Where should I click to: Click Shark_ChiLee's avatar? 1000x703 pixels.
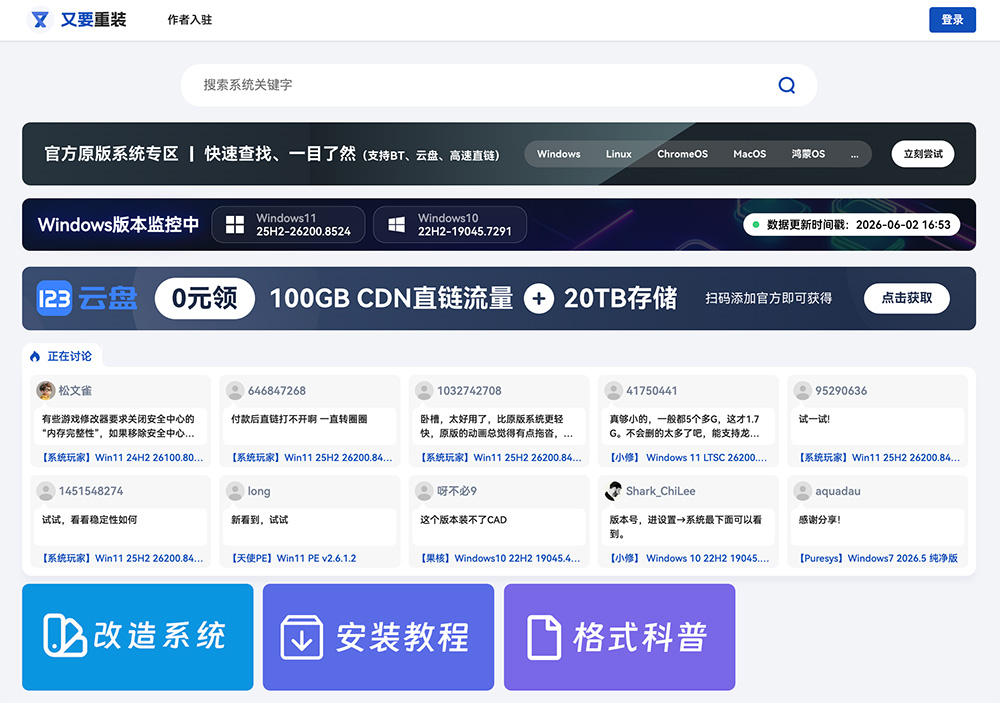click(x=614, y=491)
